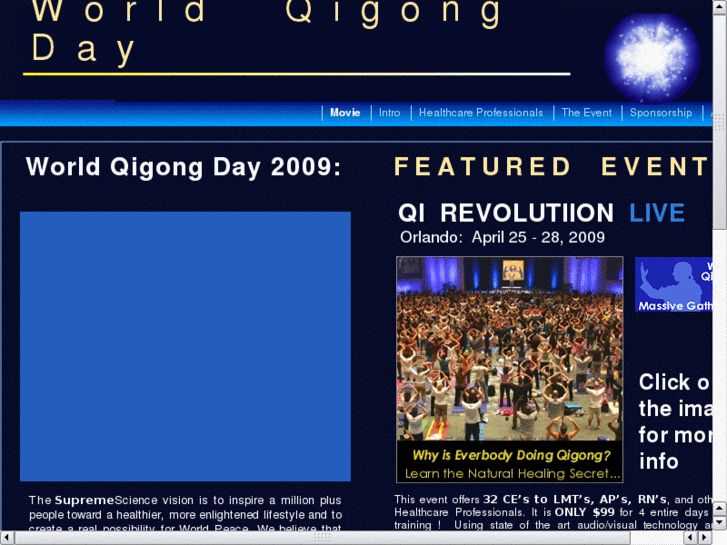Viewport: 727px width, 545px height.
Task: Click horizontal scrollbar far-left arrow
Action: [7, 538]
